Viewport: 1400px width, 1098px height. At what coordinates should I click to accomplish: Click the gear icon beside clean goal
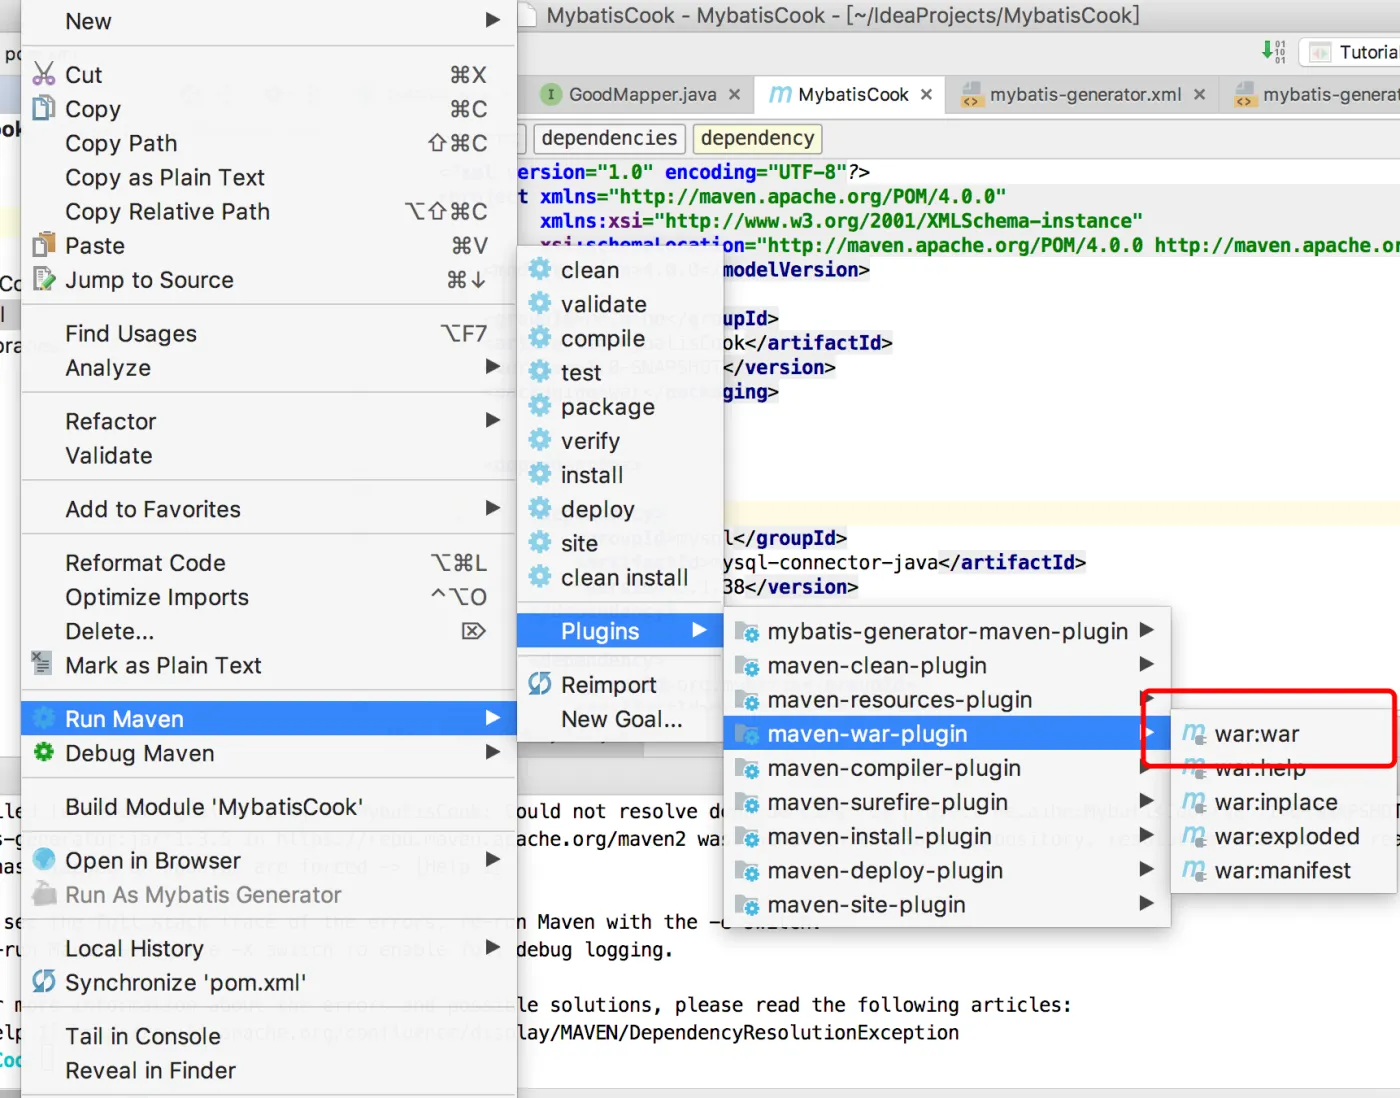click(x=540, y=269)
